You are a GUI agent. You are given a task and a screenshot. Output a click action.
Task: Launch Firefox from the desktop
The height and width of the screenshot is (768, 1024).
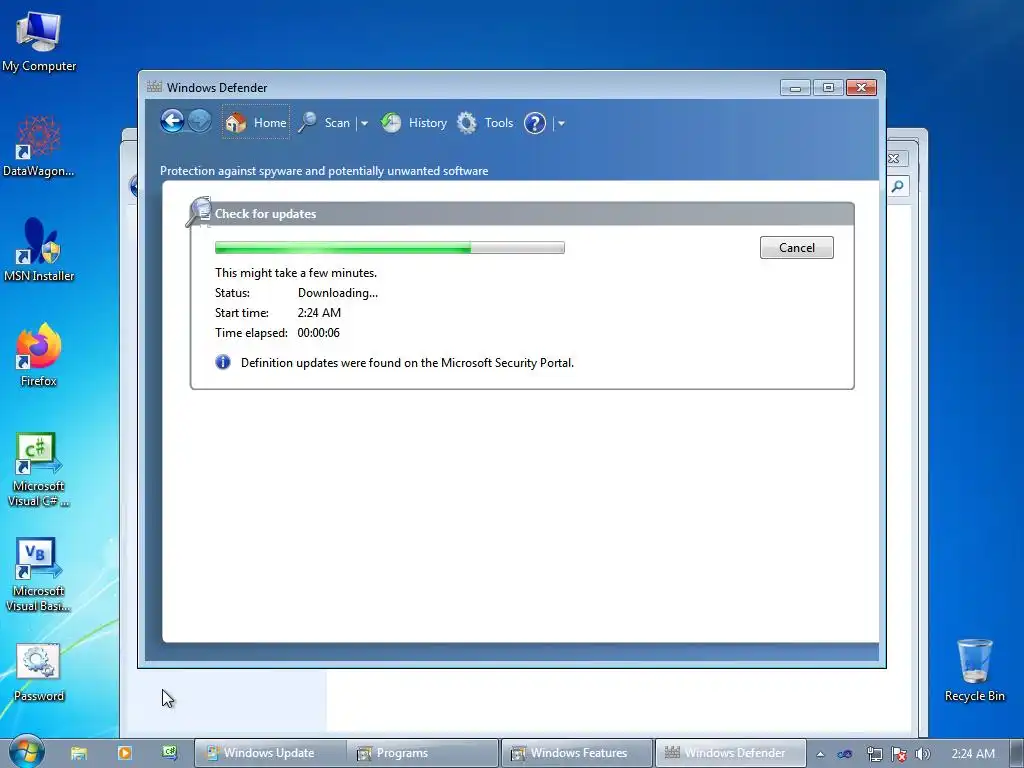click(x=39, y=355)
